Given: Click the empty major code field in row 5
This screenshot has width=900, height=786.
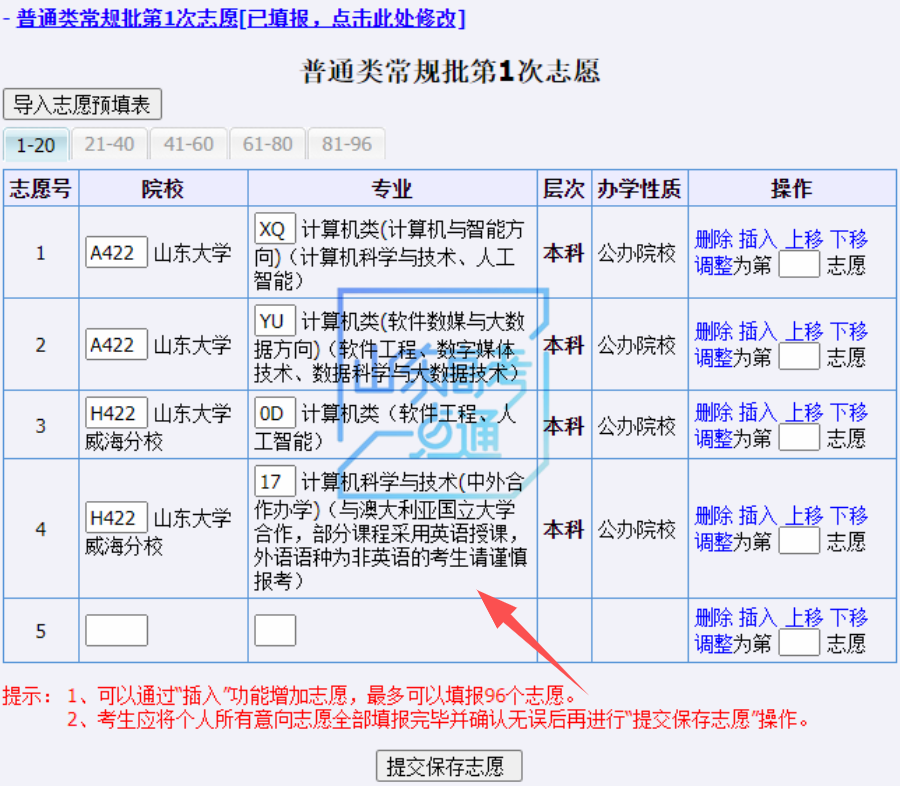Looking at the screenshot, I should pyautogui.click(x=275, y=631).
